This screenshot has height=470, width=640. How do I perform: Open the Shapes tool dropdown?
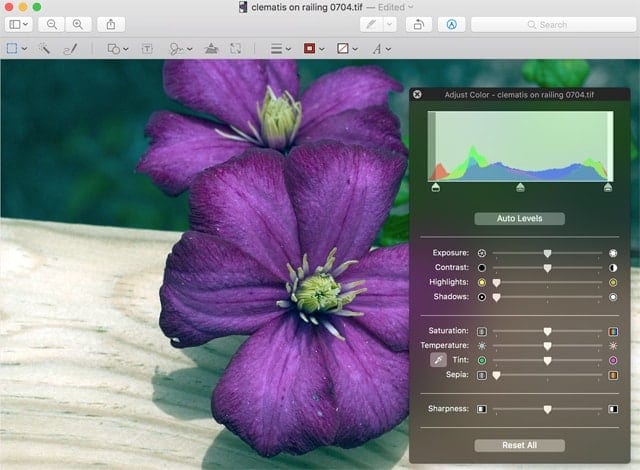[x=117, y=48]
